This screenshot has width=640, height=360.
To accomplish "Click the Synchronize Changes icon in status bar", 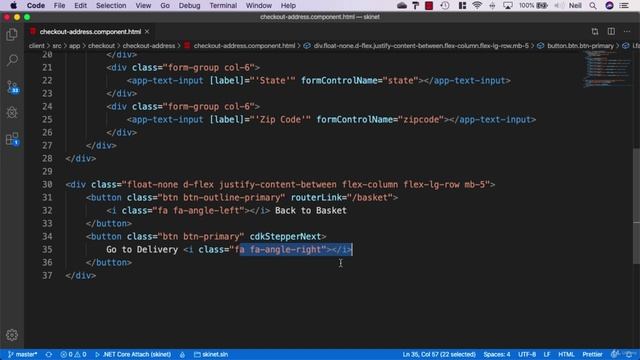I will tap(49, 354).
